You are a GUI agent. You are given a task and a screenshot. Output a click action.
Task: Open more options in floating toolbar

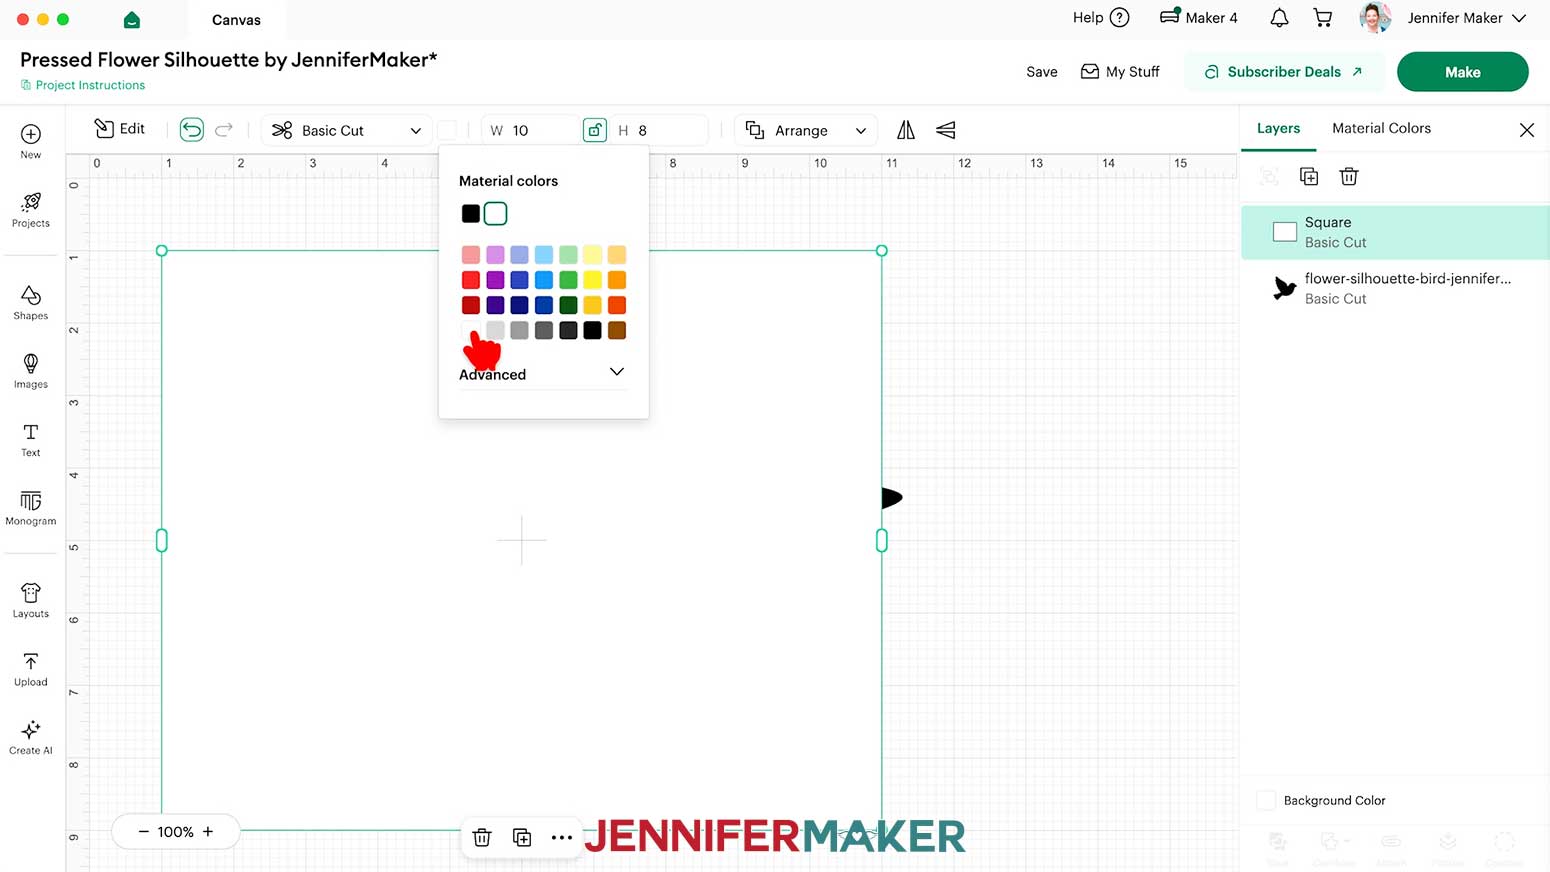coord(562,837)
